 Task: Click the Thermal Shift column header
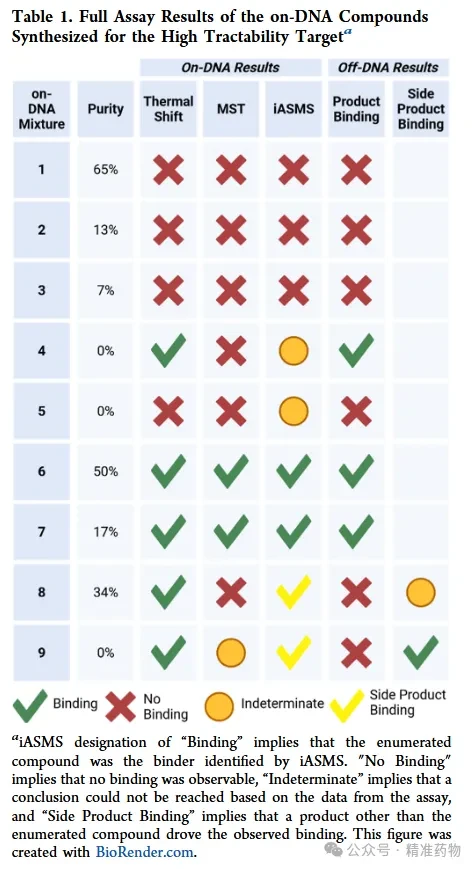[x=168, y=109]
